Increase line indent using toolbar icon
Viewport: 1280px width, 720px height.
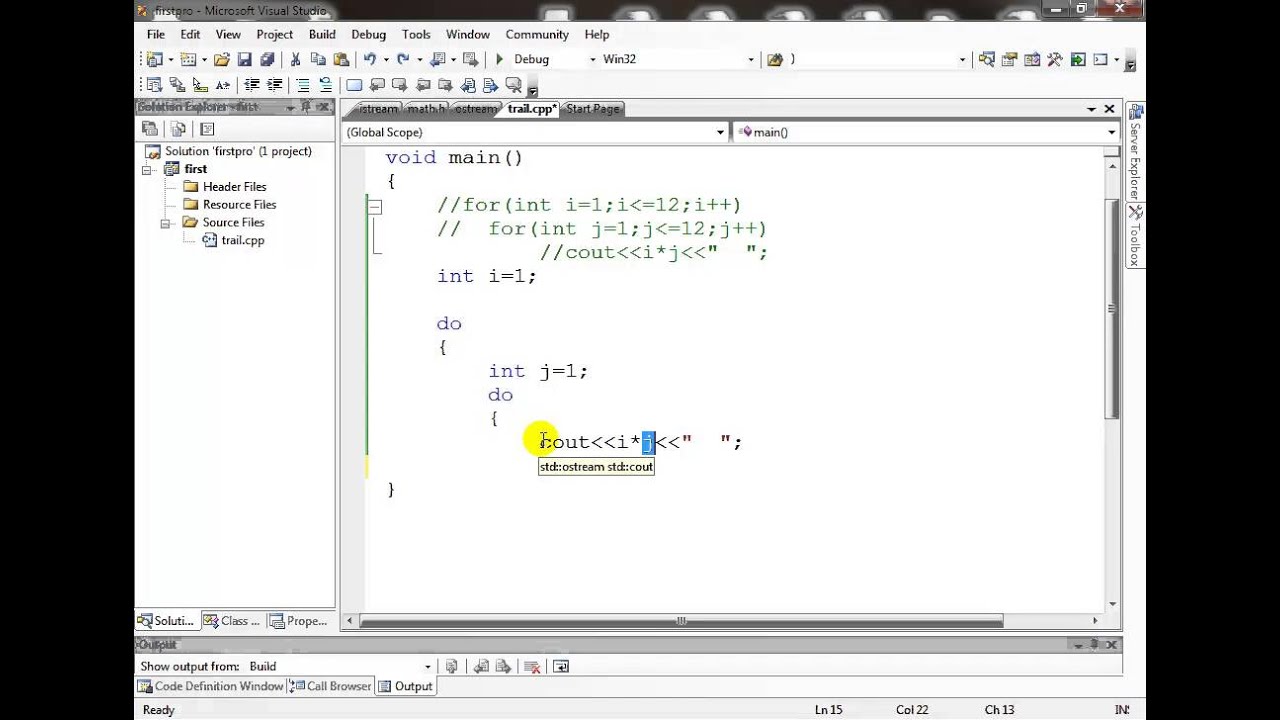click(274, 85)
